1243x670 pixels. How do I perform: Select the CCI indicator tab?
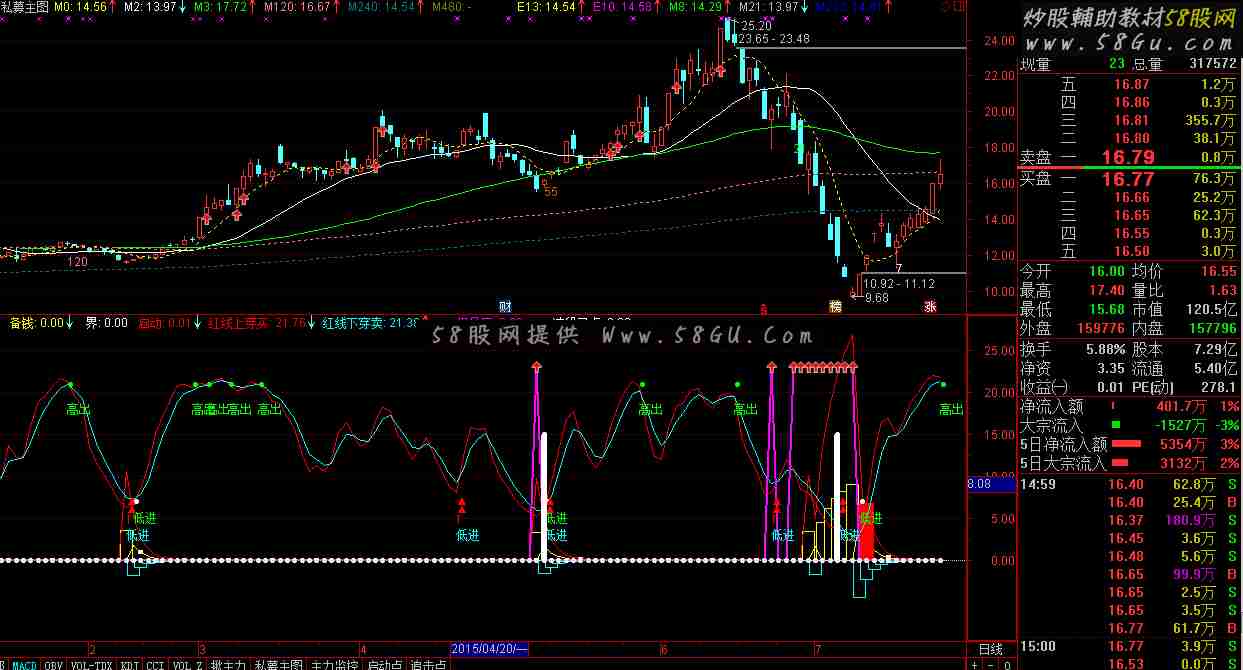155,665
